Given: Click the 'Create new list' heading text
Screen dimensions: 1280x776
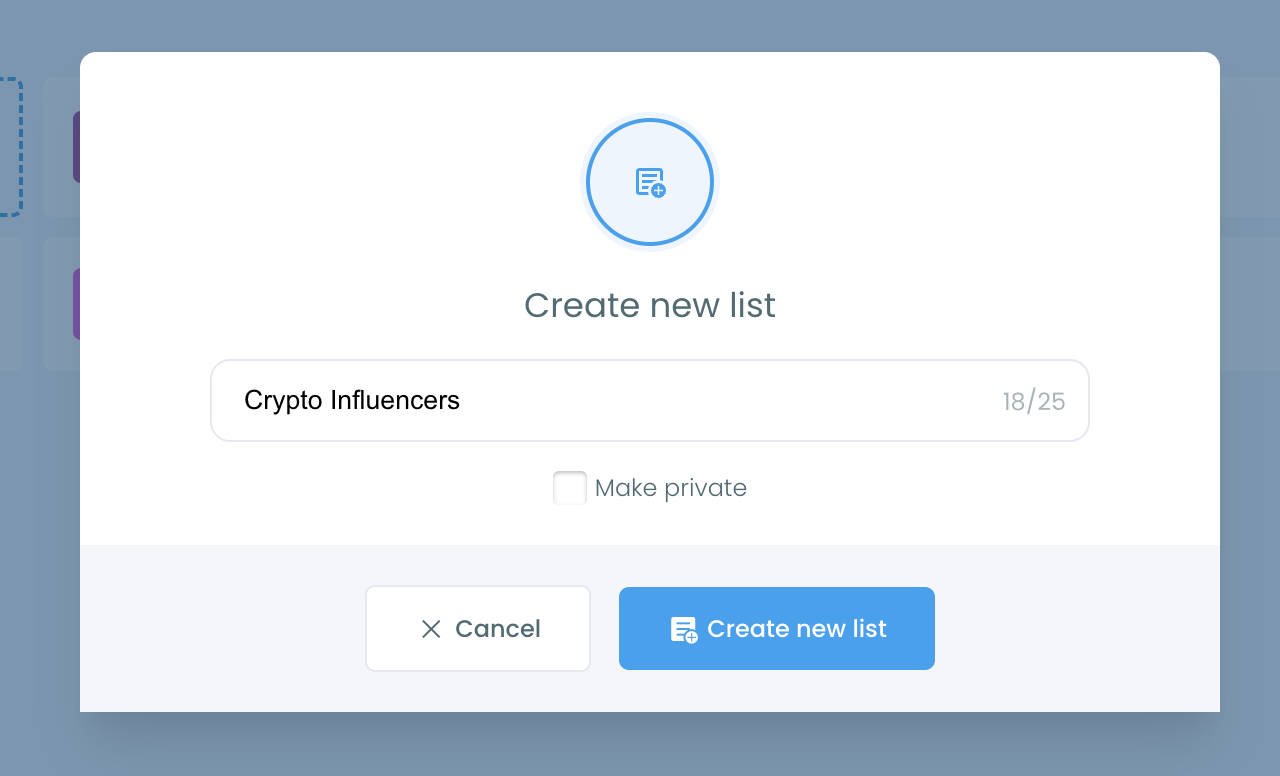Looking at the screenshot, I should [650, 305].
